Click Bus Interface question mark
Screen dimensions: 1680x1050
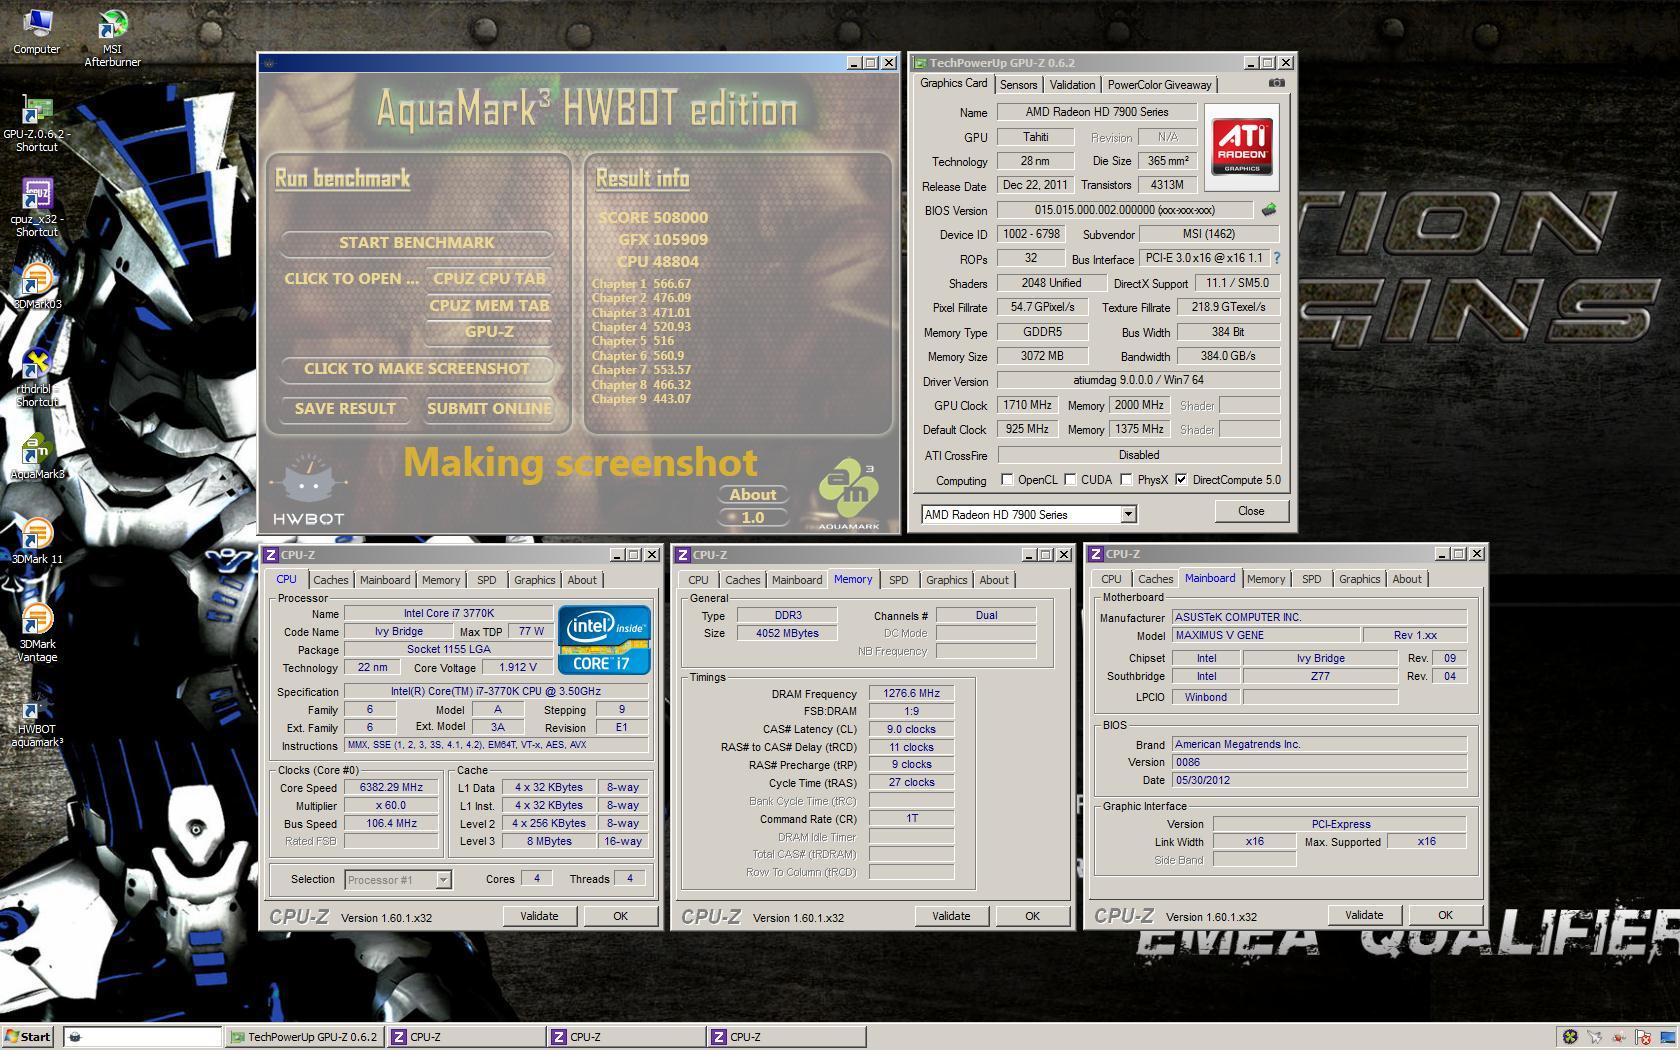point(1277,258)
